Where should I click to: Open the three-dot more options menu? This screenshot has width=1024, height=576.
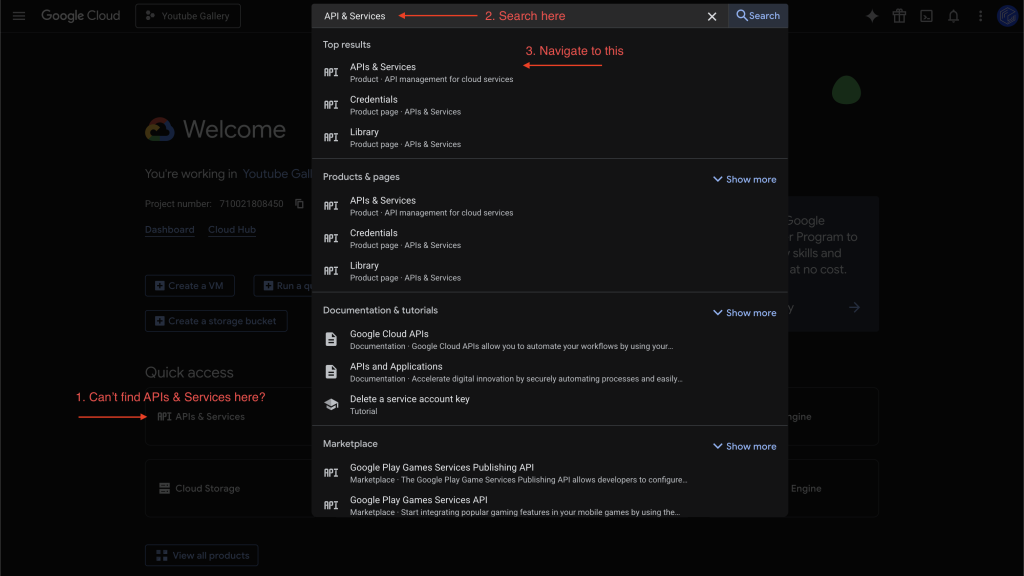pos(980,16)
